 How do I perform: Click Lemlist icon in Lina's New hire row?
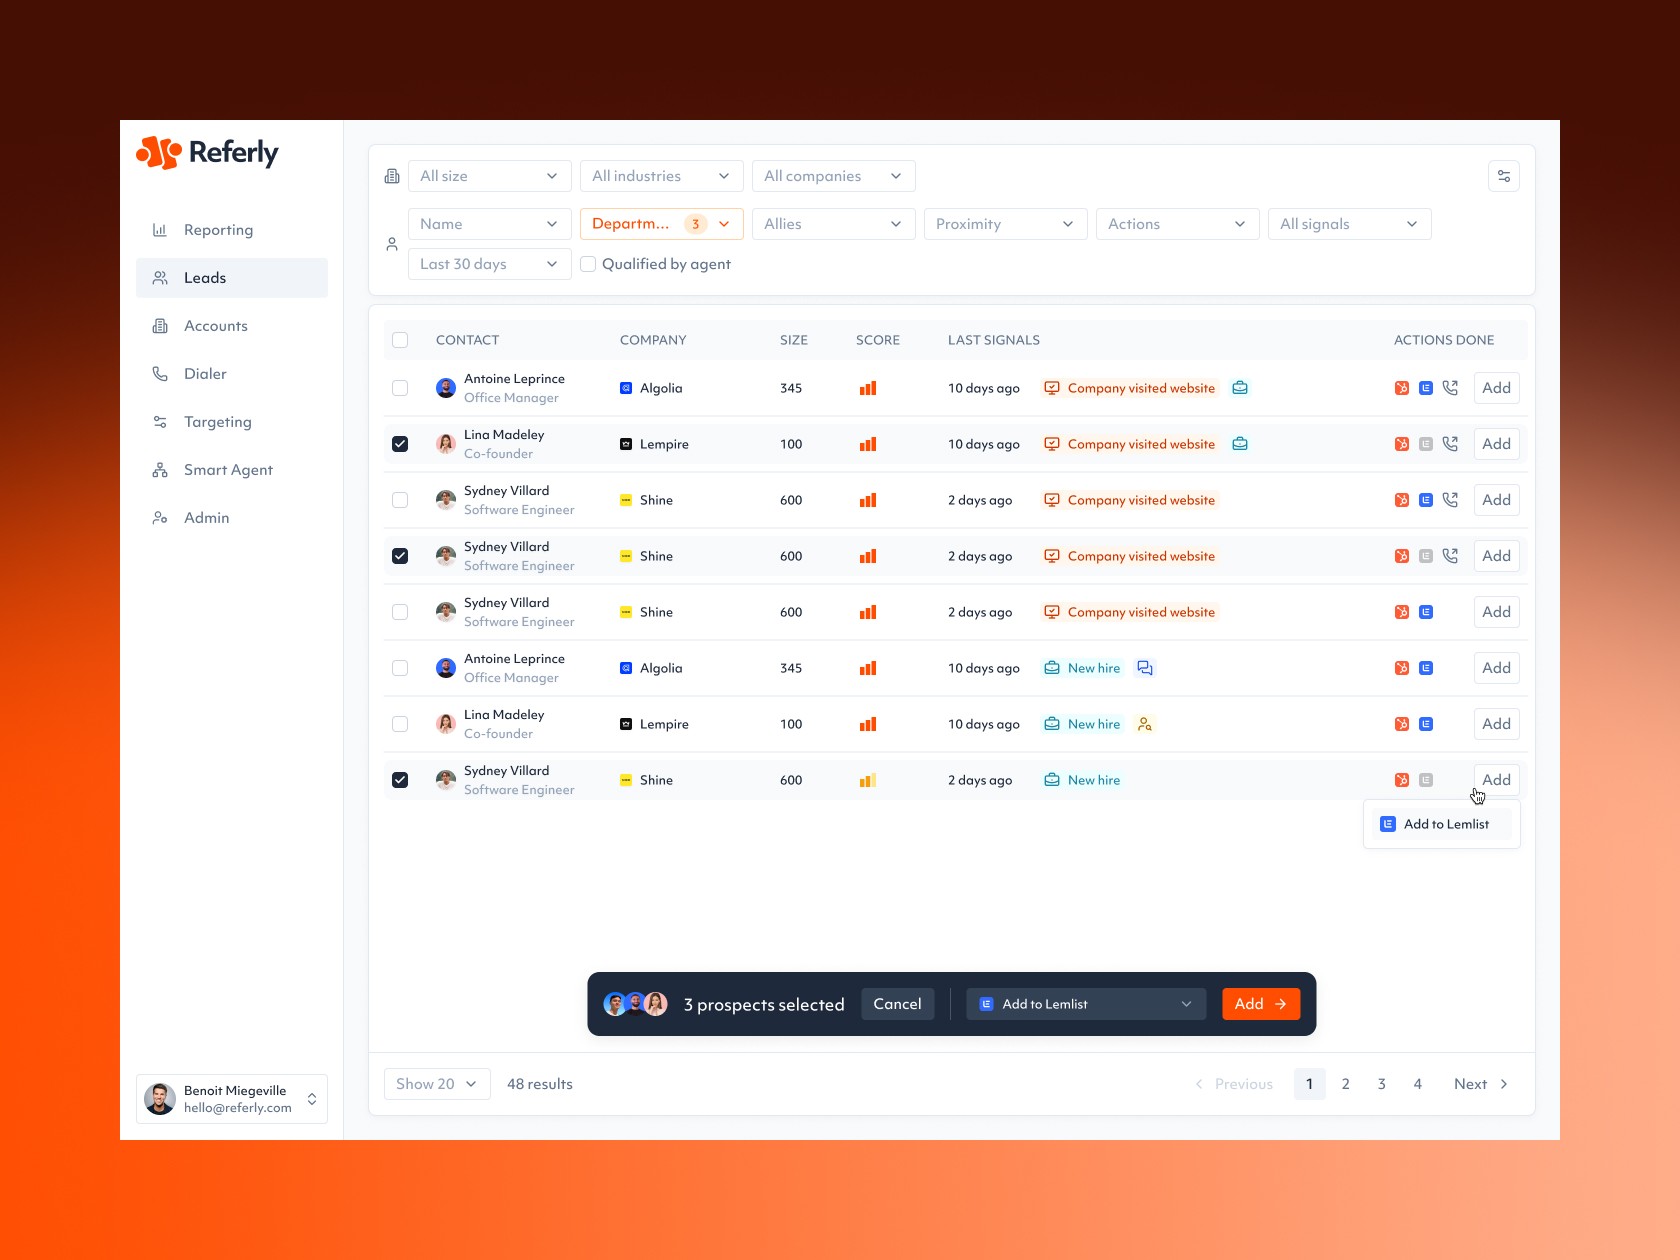1426,724
